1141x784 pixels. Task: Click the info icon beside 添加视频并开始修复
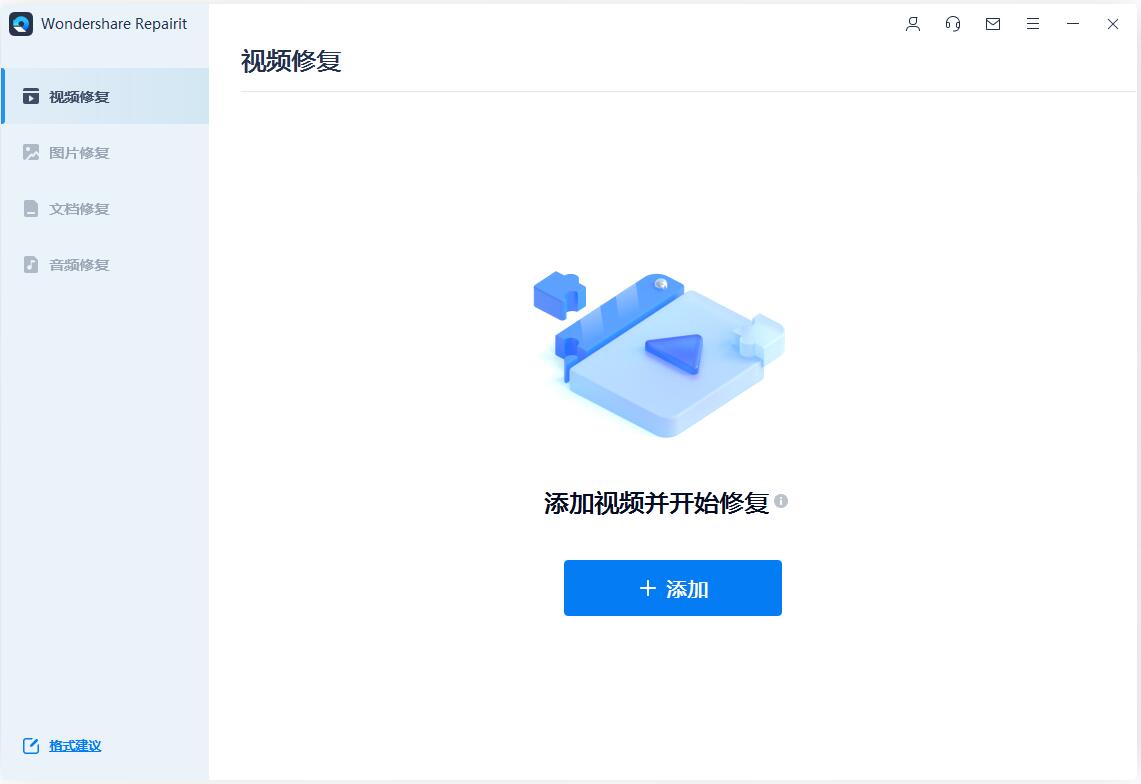781,501
